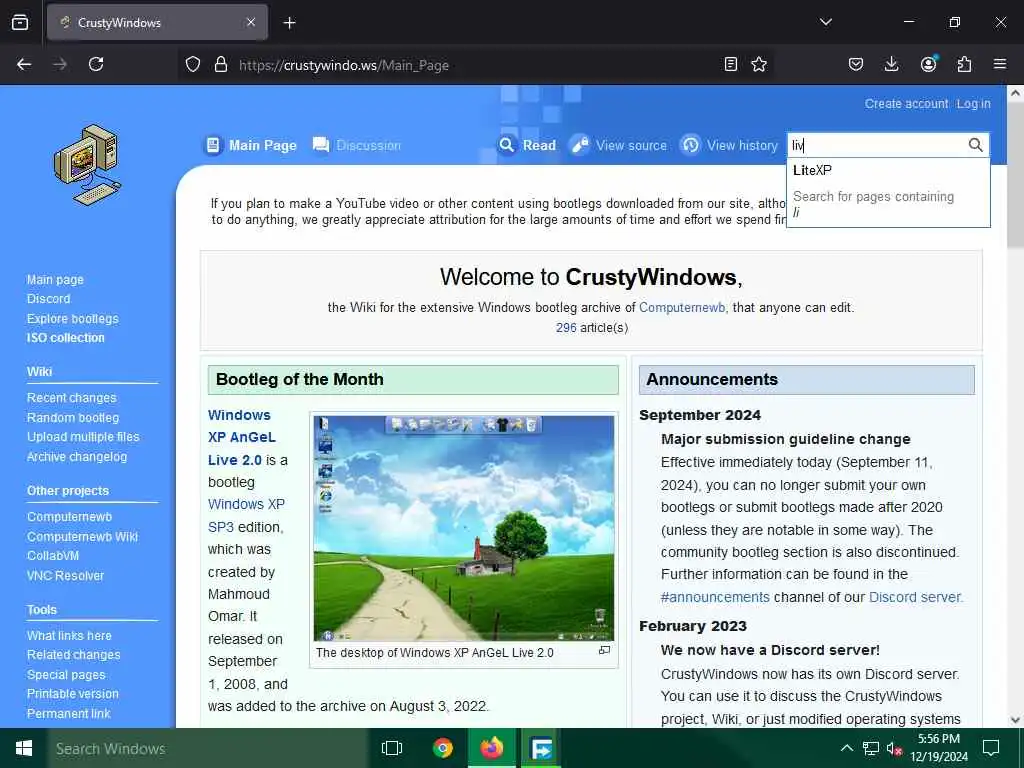The width and height of the screenshot is (1024, 768).
Task: Open Recent changes link
Action: pyautogui.click(x=71, y=398)
